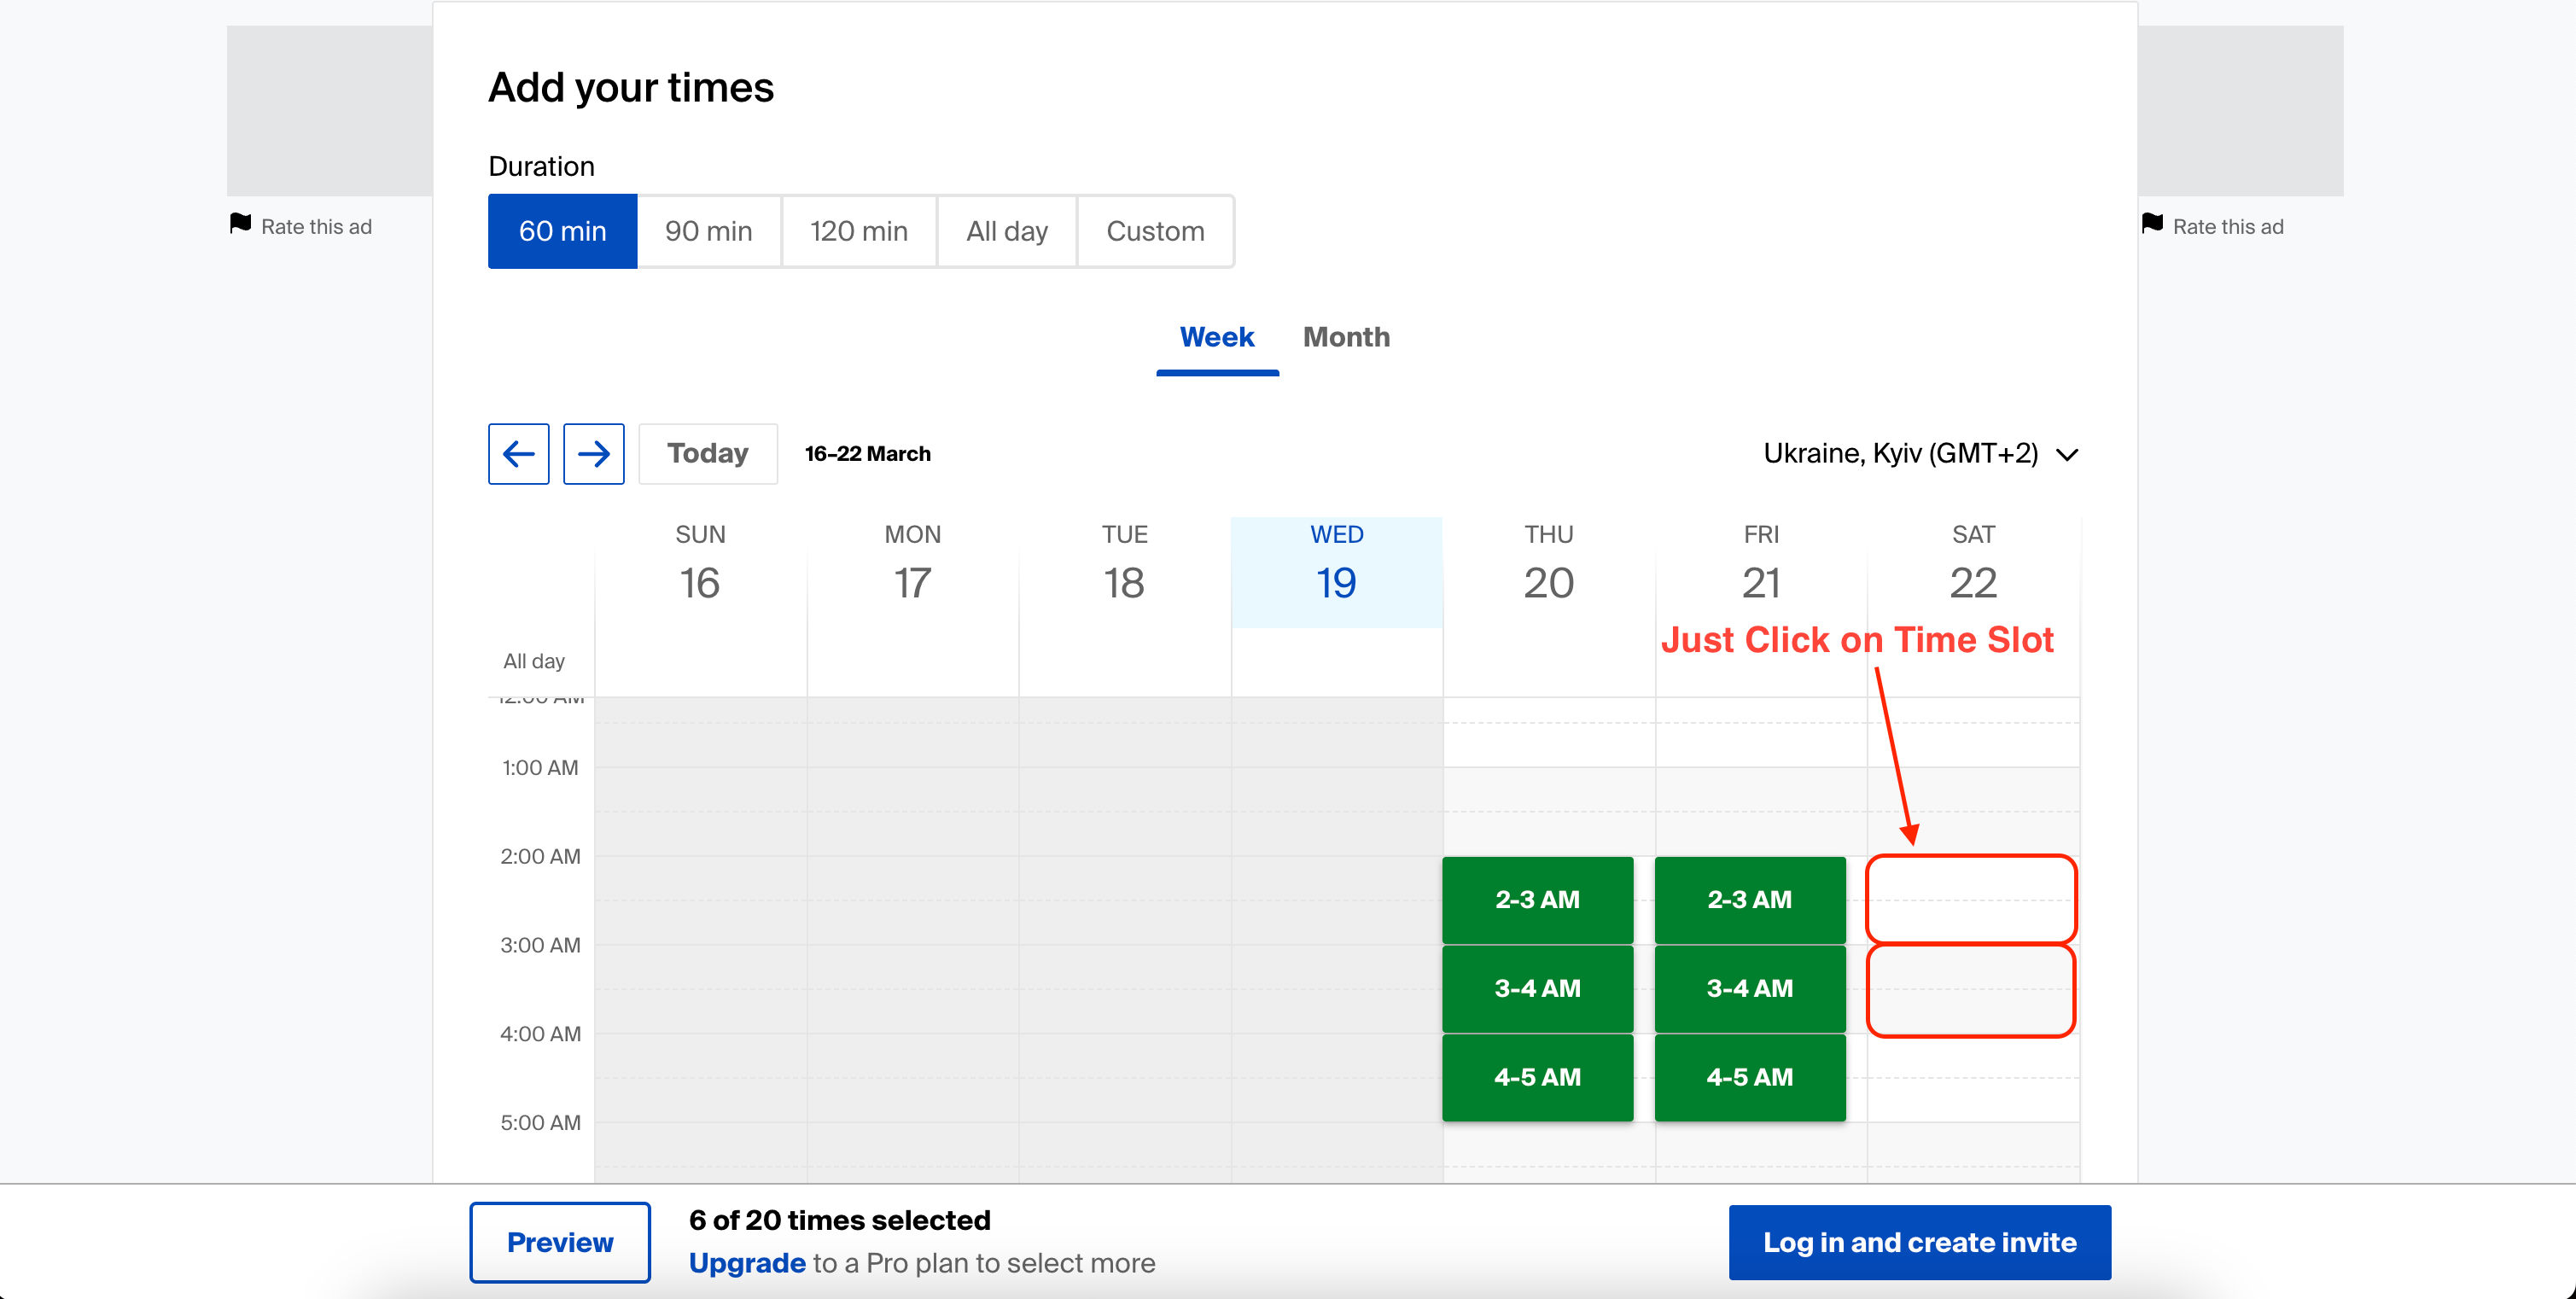Select 60 min duration
2576x1299 pixels.
562,231
